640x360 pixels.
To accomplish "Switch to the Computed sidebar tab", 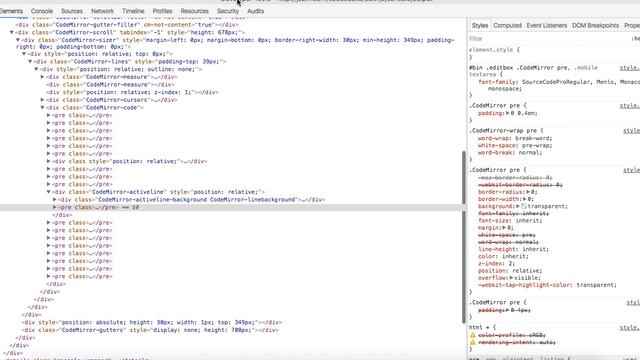I will pos(507,25).
